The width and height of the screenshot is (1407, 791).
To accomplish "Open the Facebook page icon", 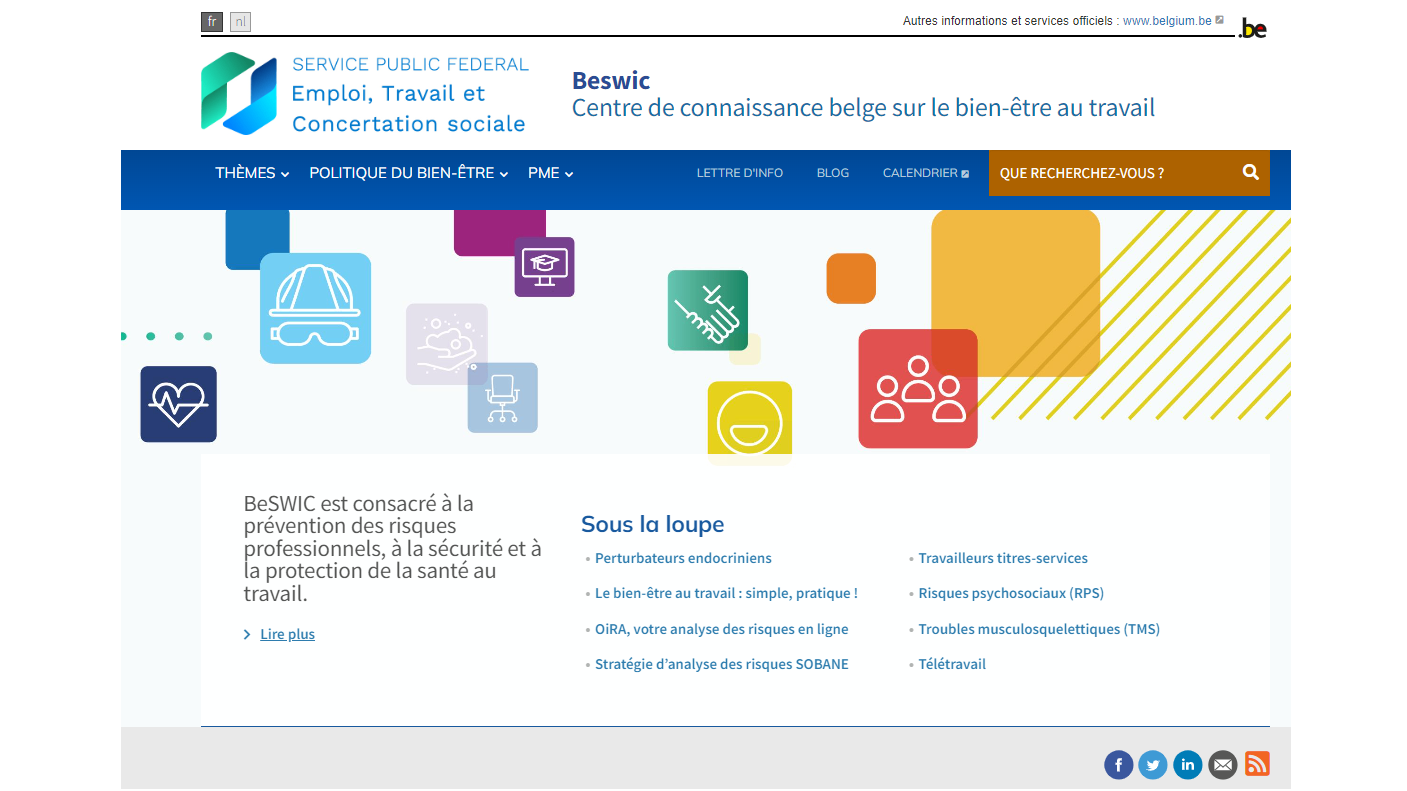I will pyautogui.click(x=1118, y=764).
